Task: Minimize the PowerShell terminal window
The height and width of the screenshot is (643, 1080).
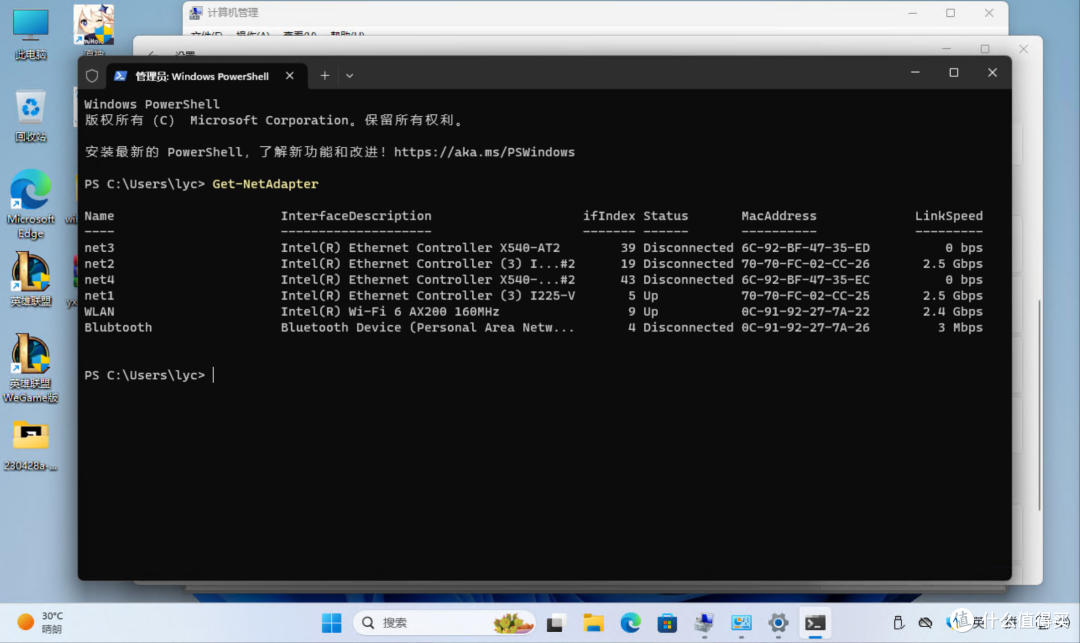Action: (915, 72)
